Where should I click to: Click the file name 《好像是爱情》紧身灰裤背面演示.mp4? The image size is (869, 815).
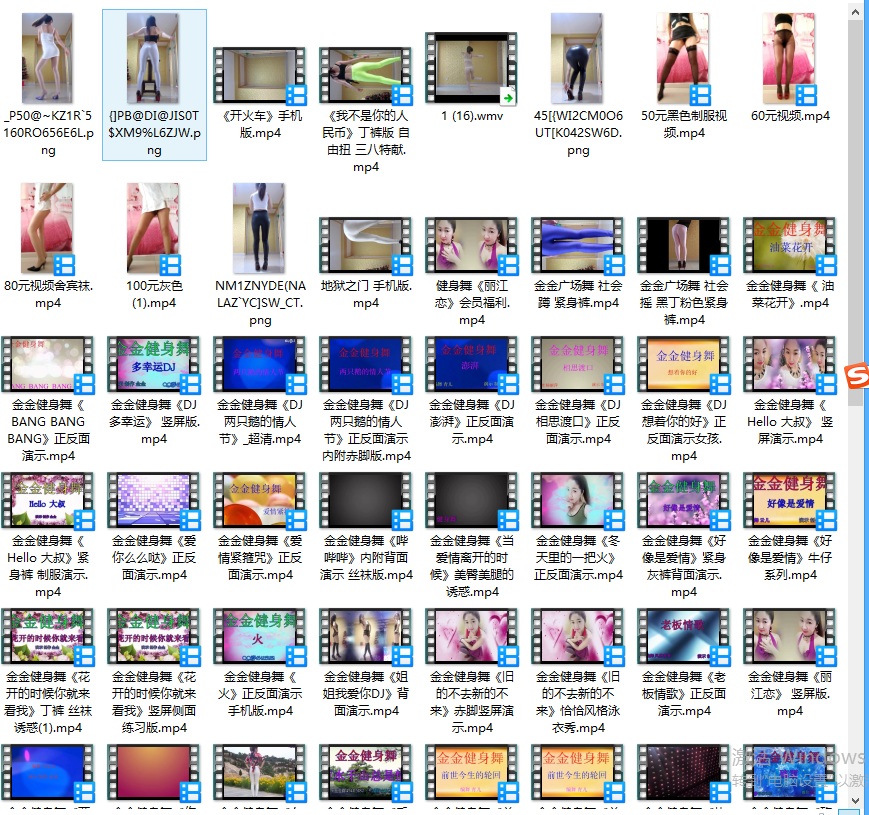(x=683, y=566)
